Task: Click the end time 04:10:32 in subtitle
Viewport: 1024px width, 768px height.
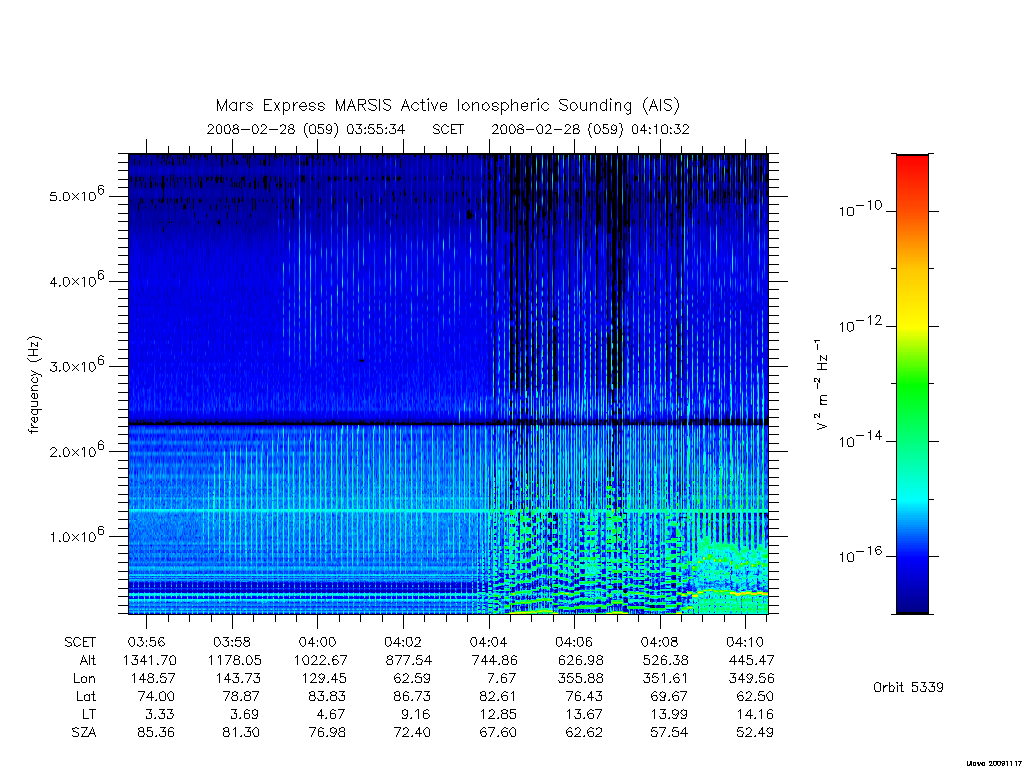Action: pos(660,129)
